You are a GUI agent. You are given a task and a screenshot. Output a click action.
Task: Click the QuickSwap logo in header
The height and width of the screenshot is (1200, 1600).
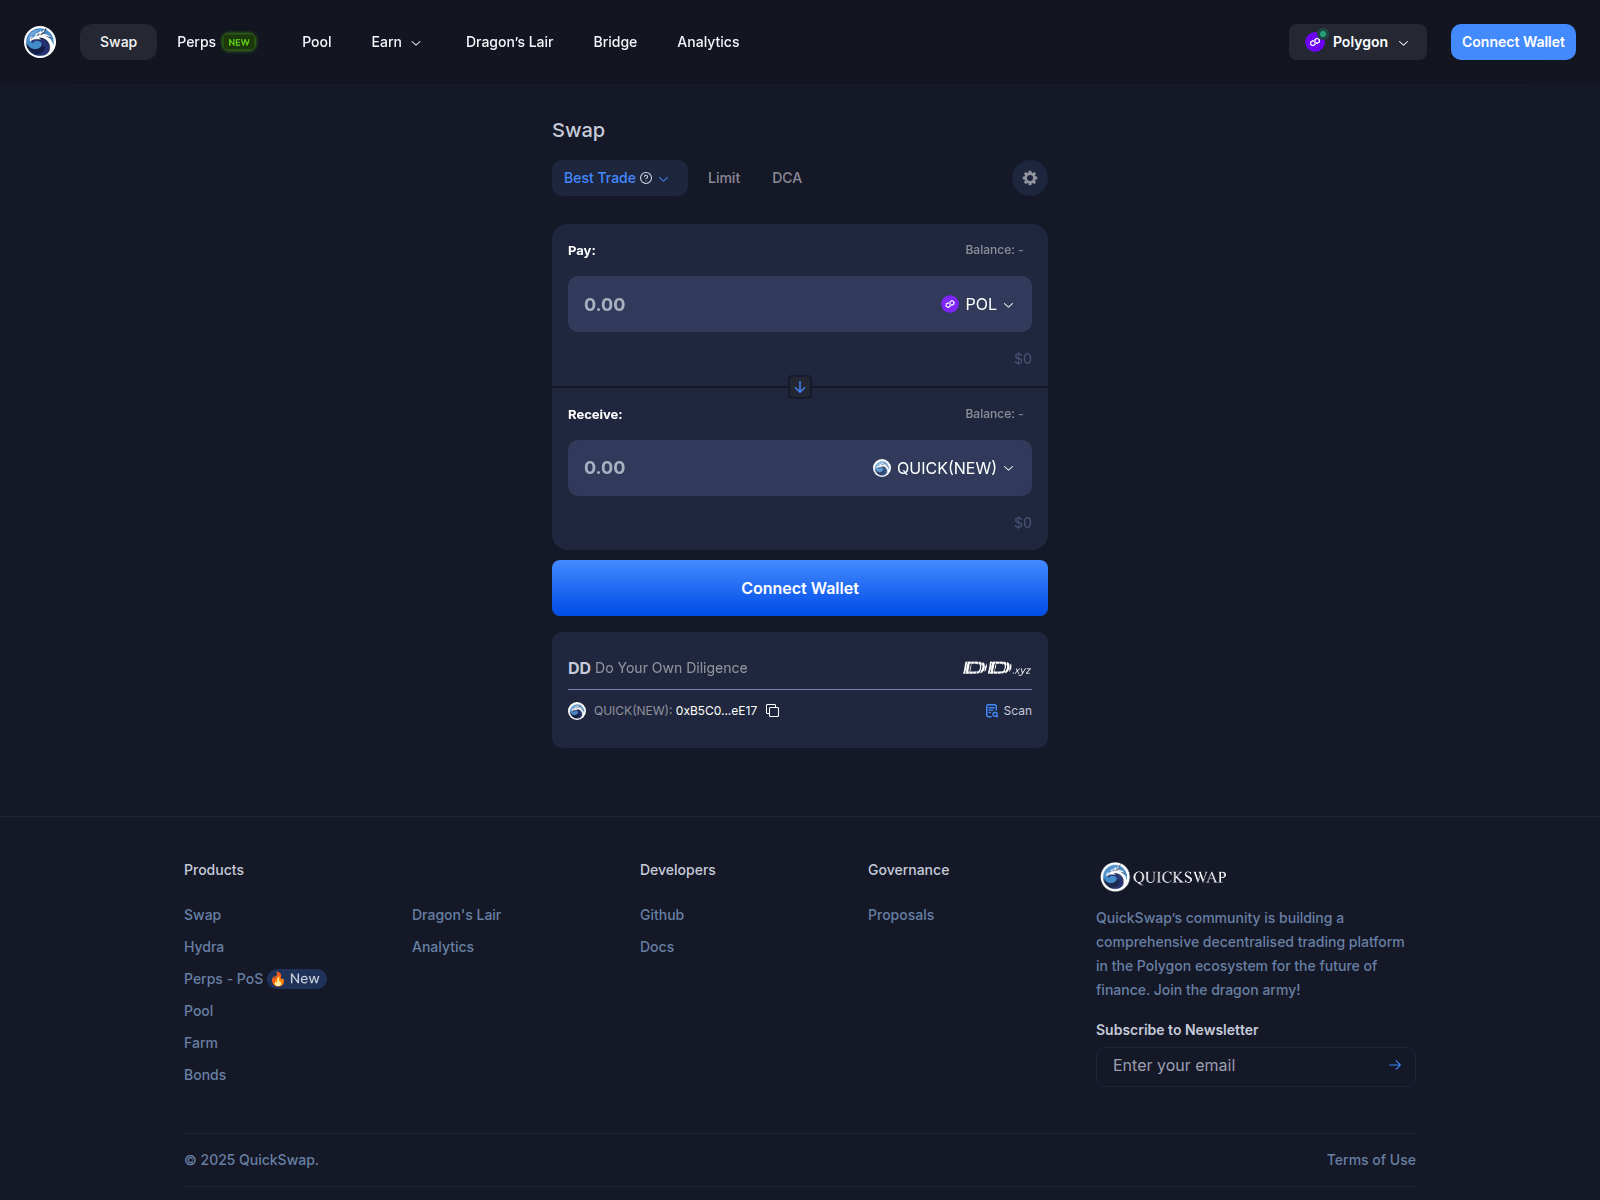pyautogui.click(x=40, y=42)
